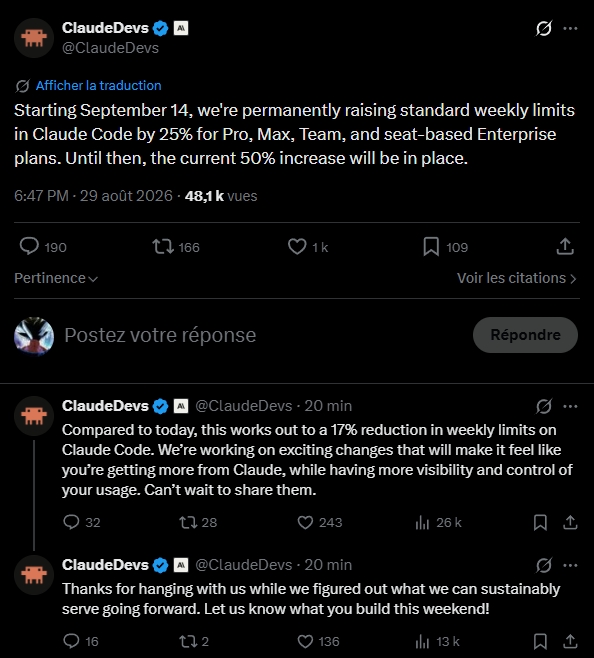Bookmark the 17% reduction reply
Screen dimensions: 594x658
(x=540, y=523)
